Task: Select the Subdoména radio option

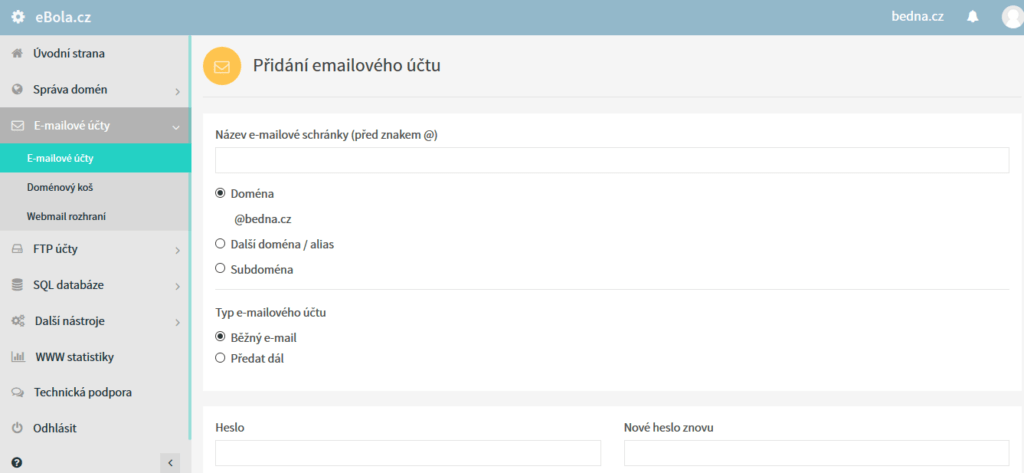Action: [220, 268]
